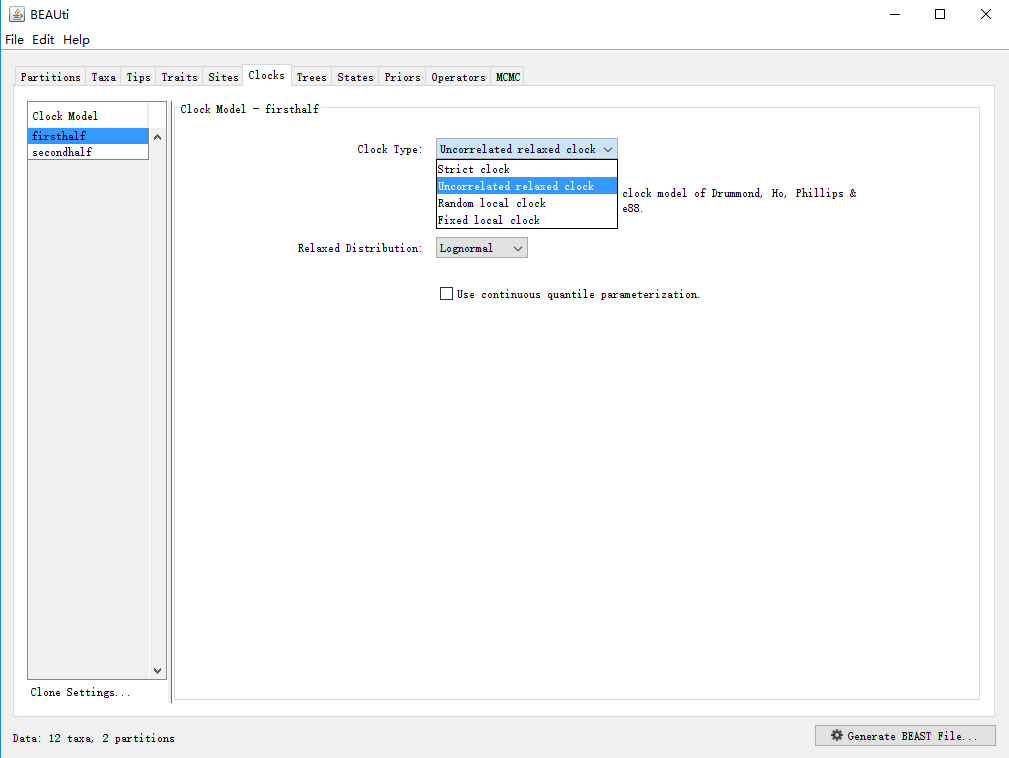Click the Clone Settings button
Screen dimensions: 1009x758
[x=80, y=692]
